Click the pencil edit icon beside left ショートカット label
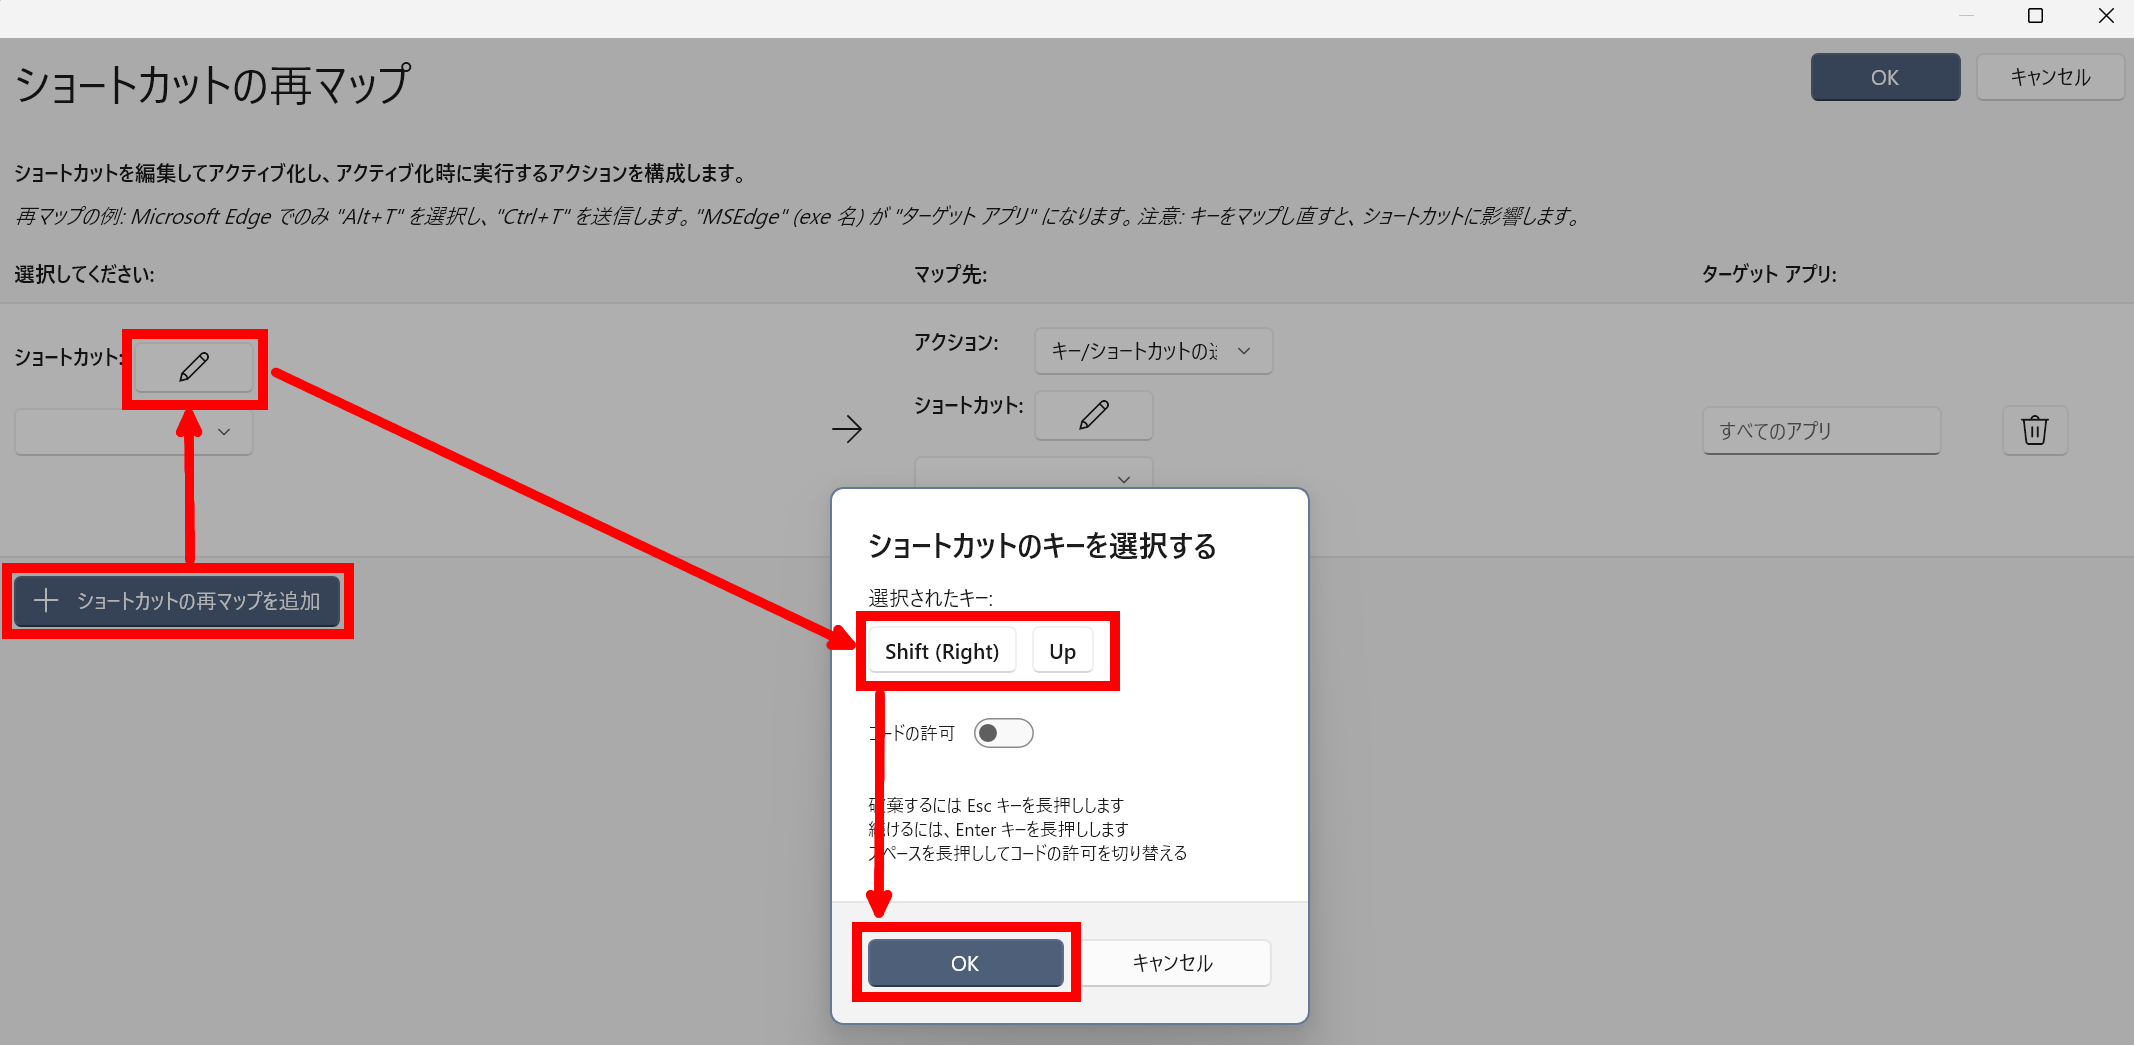The image size is (2134, 1045). point(194,367)
